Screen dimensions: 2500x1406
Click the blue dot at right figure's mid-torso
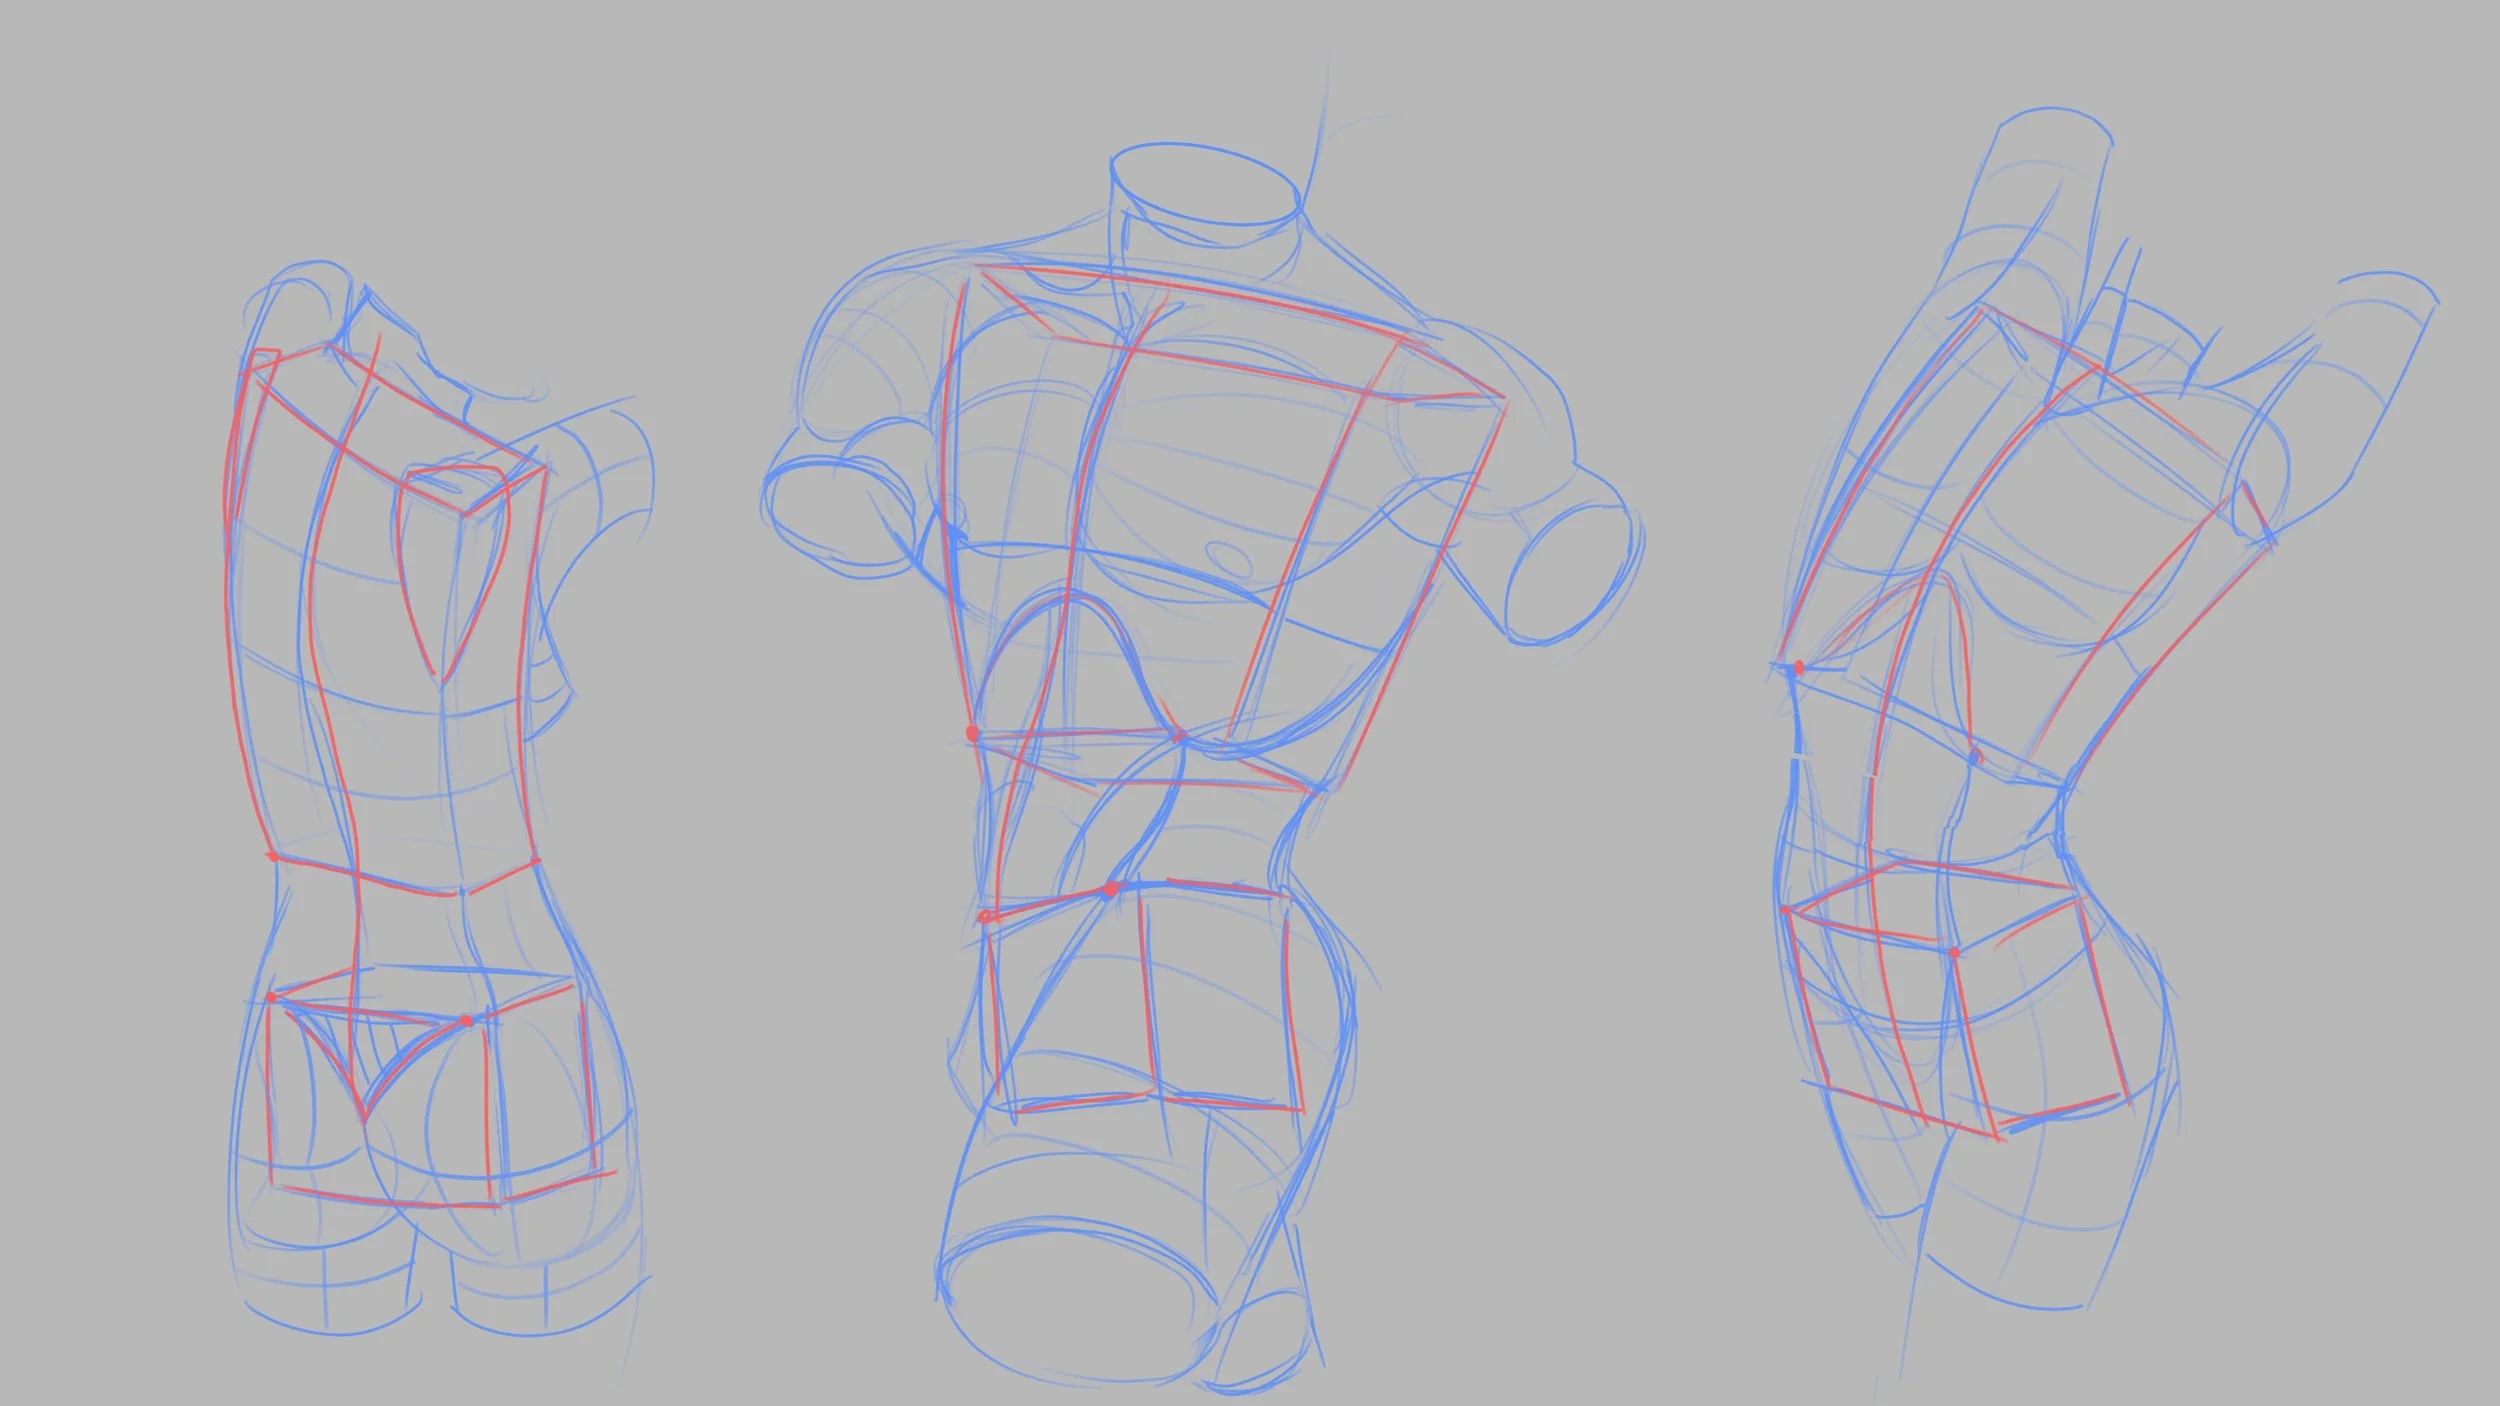(x=1974, y=758)
